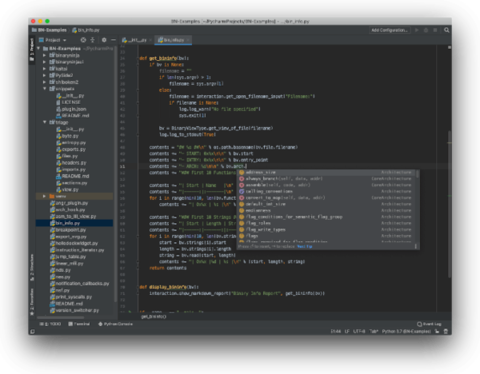The width and height of the screenshot is (480, 374).
Task: Click the Add Configuration button
Action: (390, 30)
